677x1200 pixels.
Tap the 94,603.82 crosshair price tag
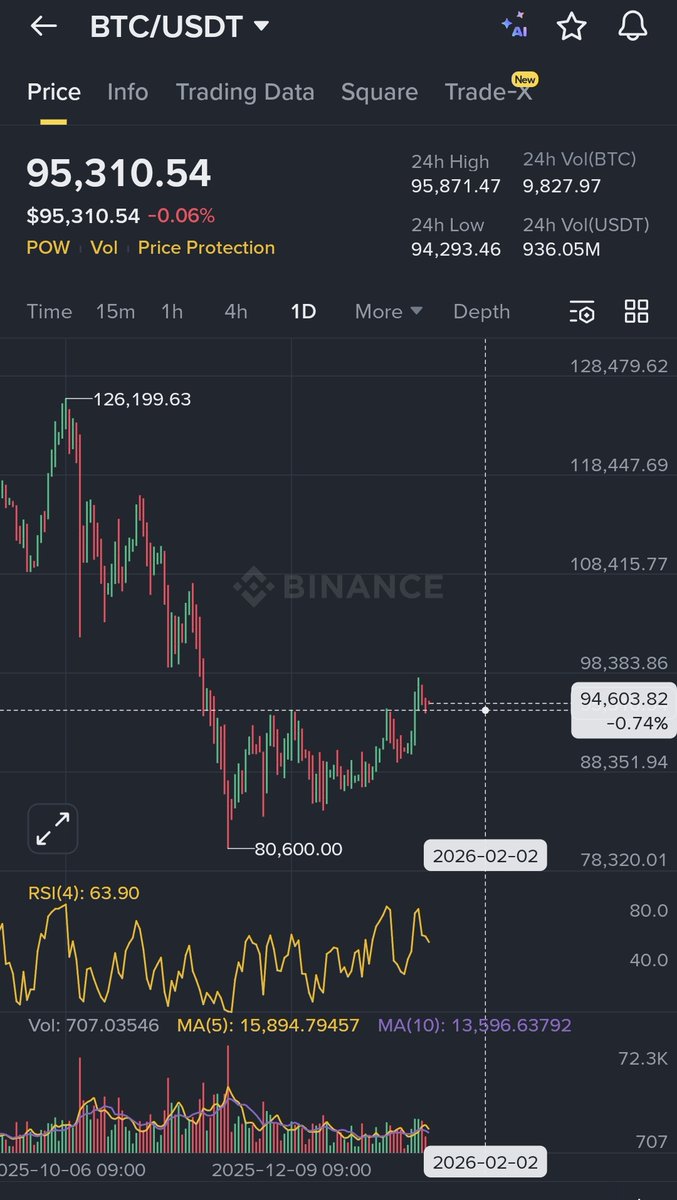pyautogui.click(x=623, y=710)
